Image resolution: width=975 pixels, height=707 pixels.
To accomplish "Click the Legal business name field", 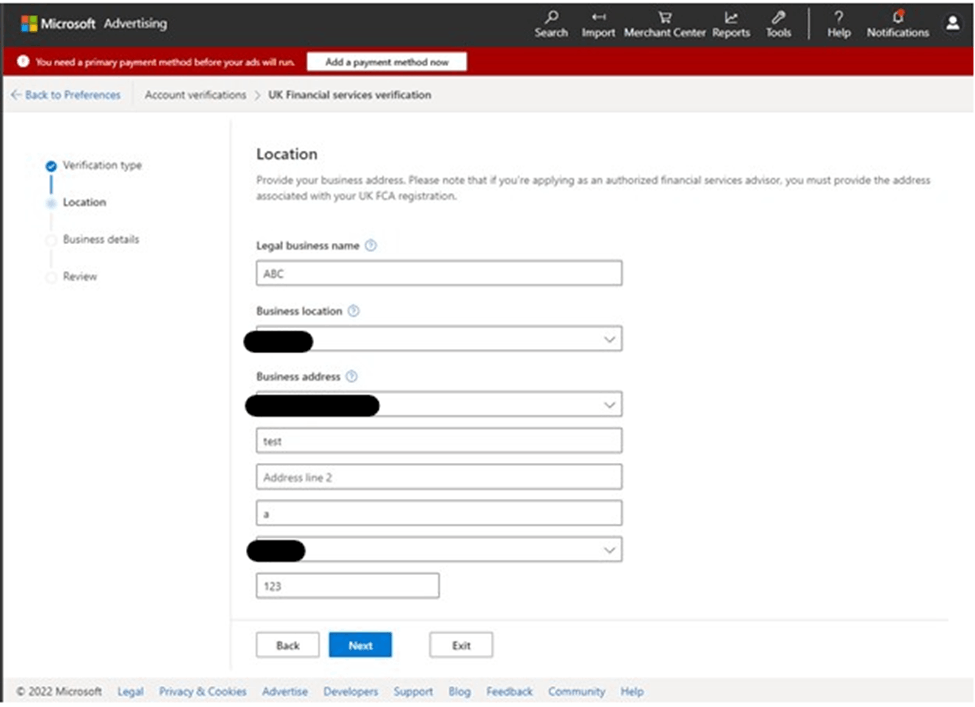I will click(438, 274).
